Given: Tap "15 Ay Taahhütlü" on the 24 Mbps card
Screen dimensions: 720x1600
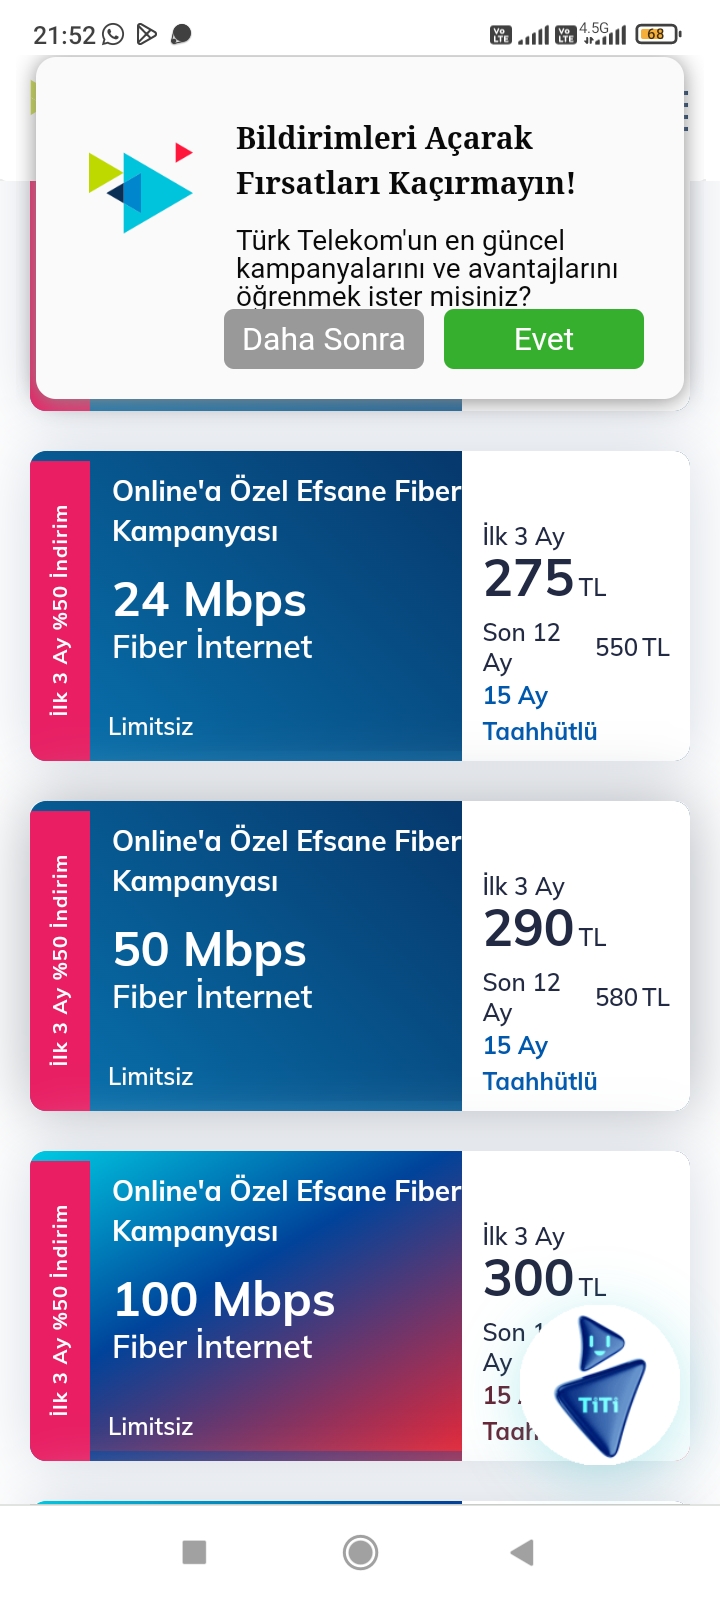Looking at the screenshot, I should 540,713.
